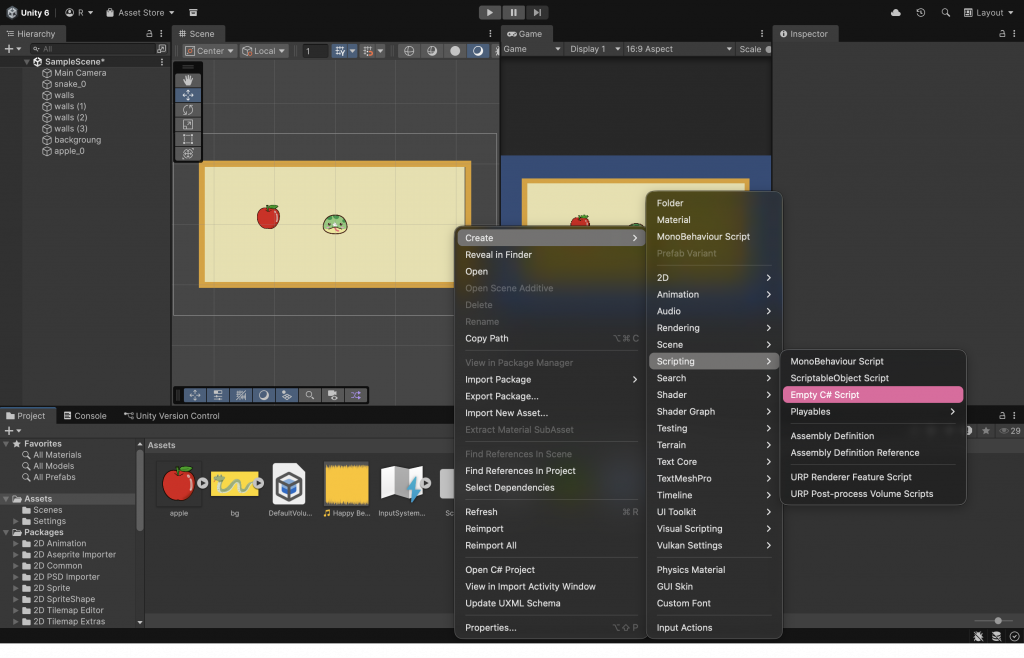The image size is (1024, 658).
Task: Expand the apple sprite sub-assets arrow
Action: click(x=202, y=484)
